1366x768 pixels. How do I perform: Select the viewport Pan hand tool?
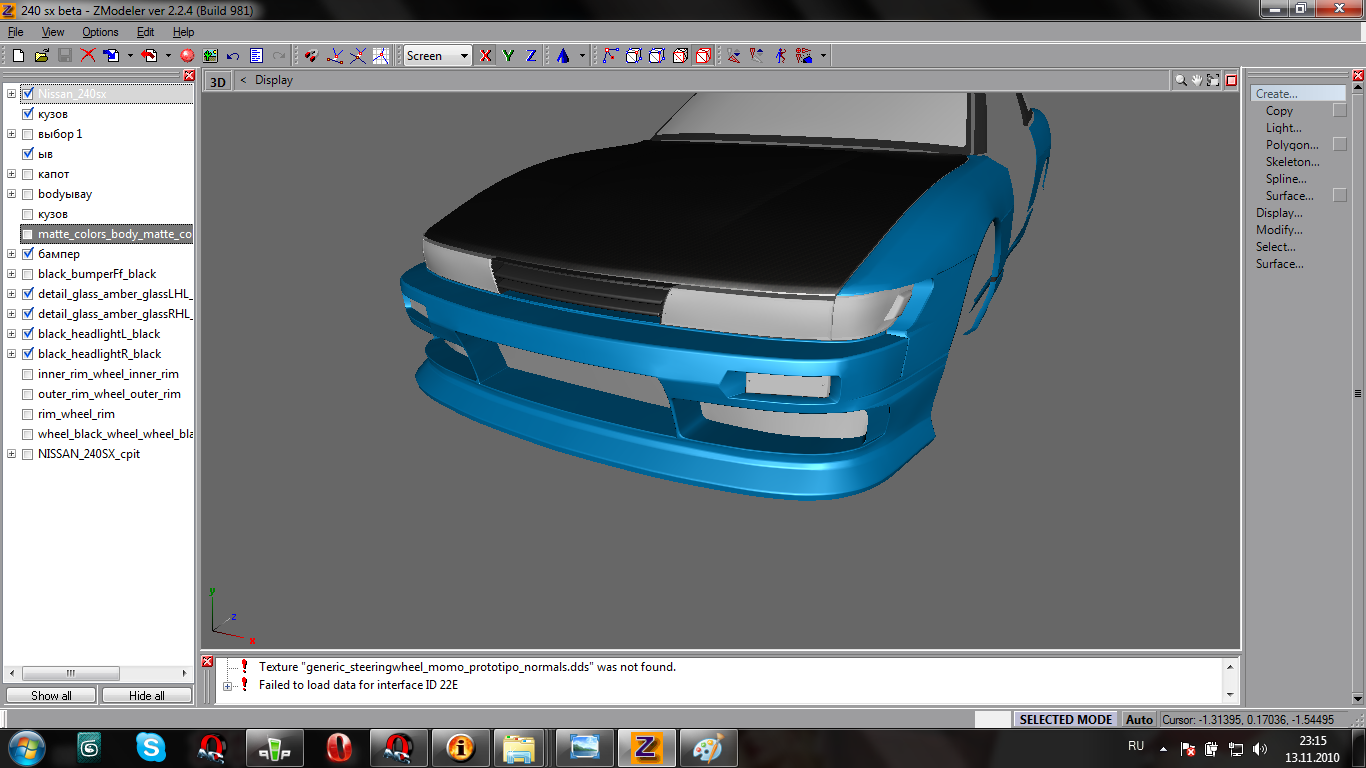(1197, 80)
